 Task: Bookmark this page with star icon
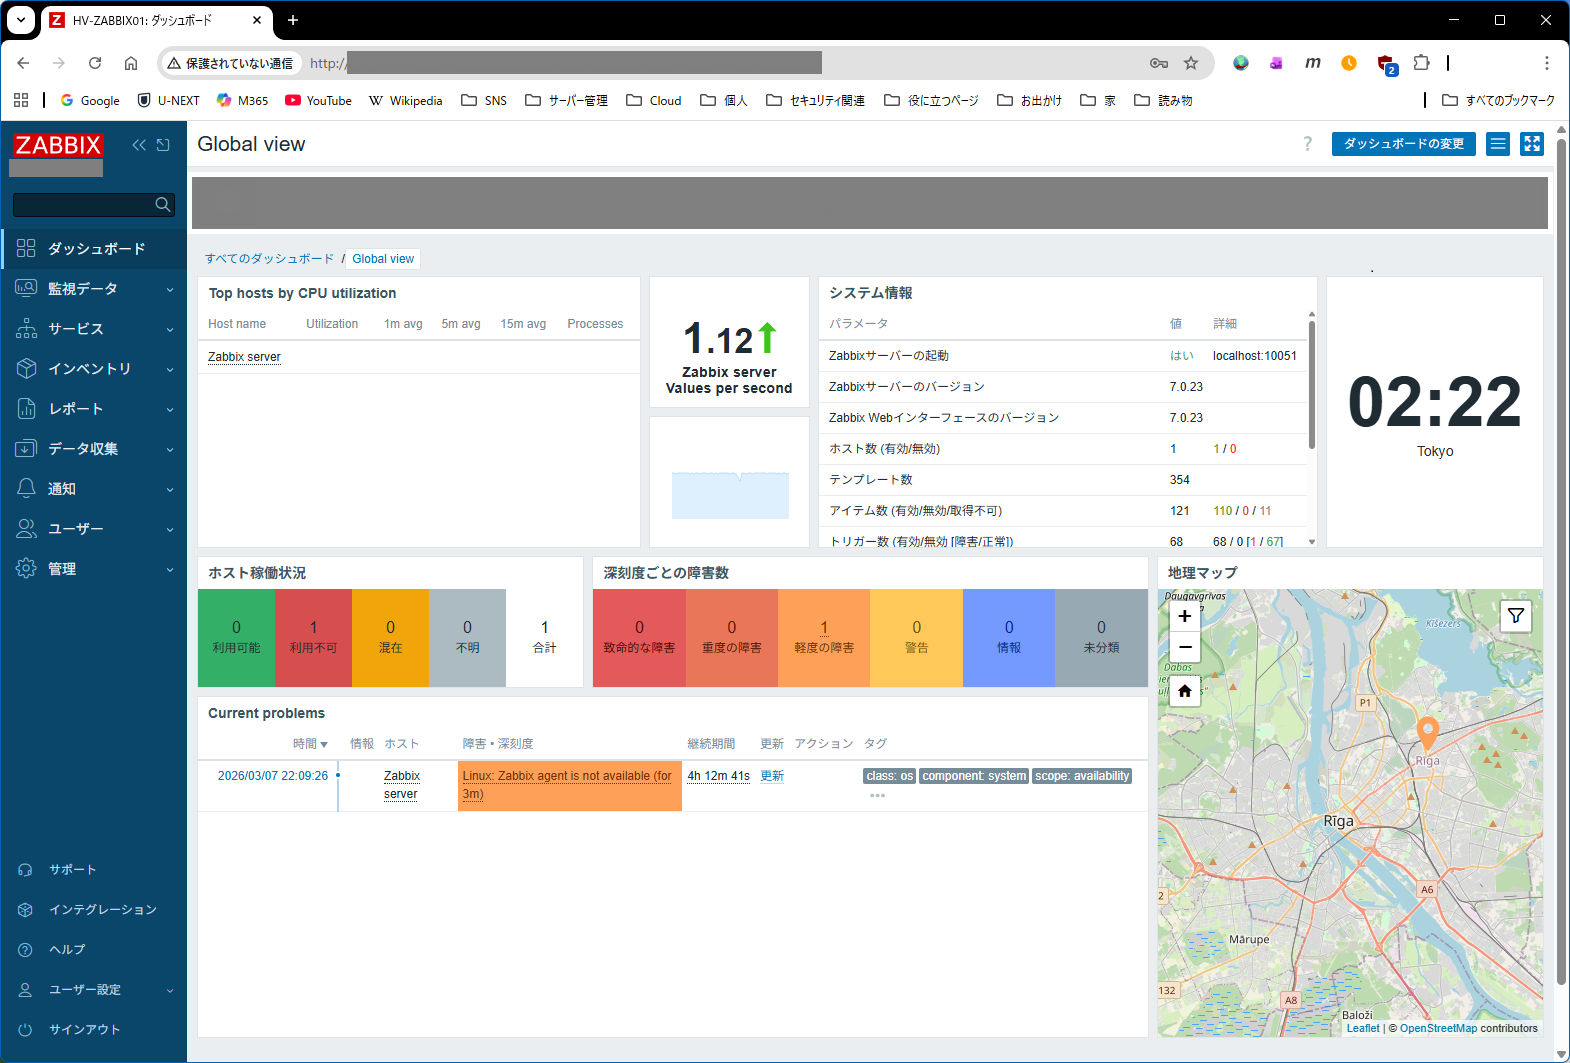coord(1191,63)
